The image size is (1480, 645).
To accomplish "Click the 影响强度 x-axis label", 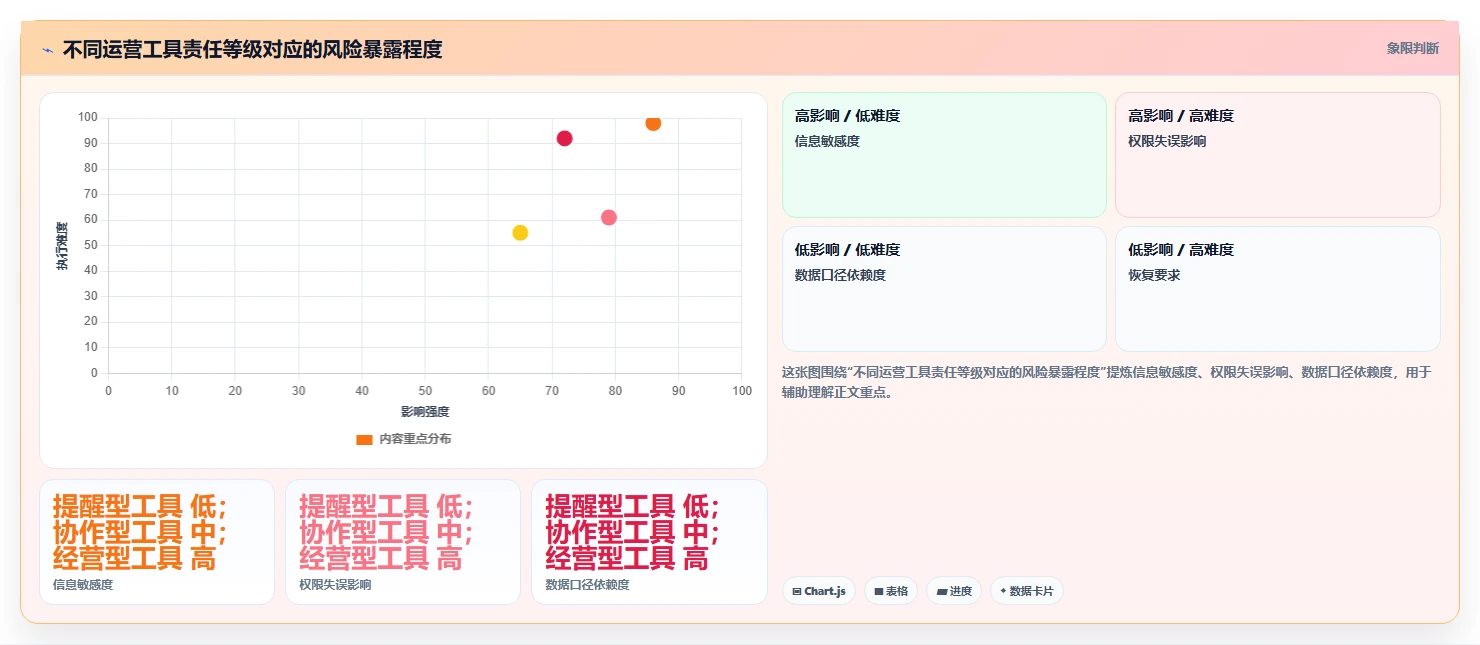I will click(x=425, y=412).
